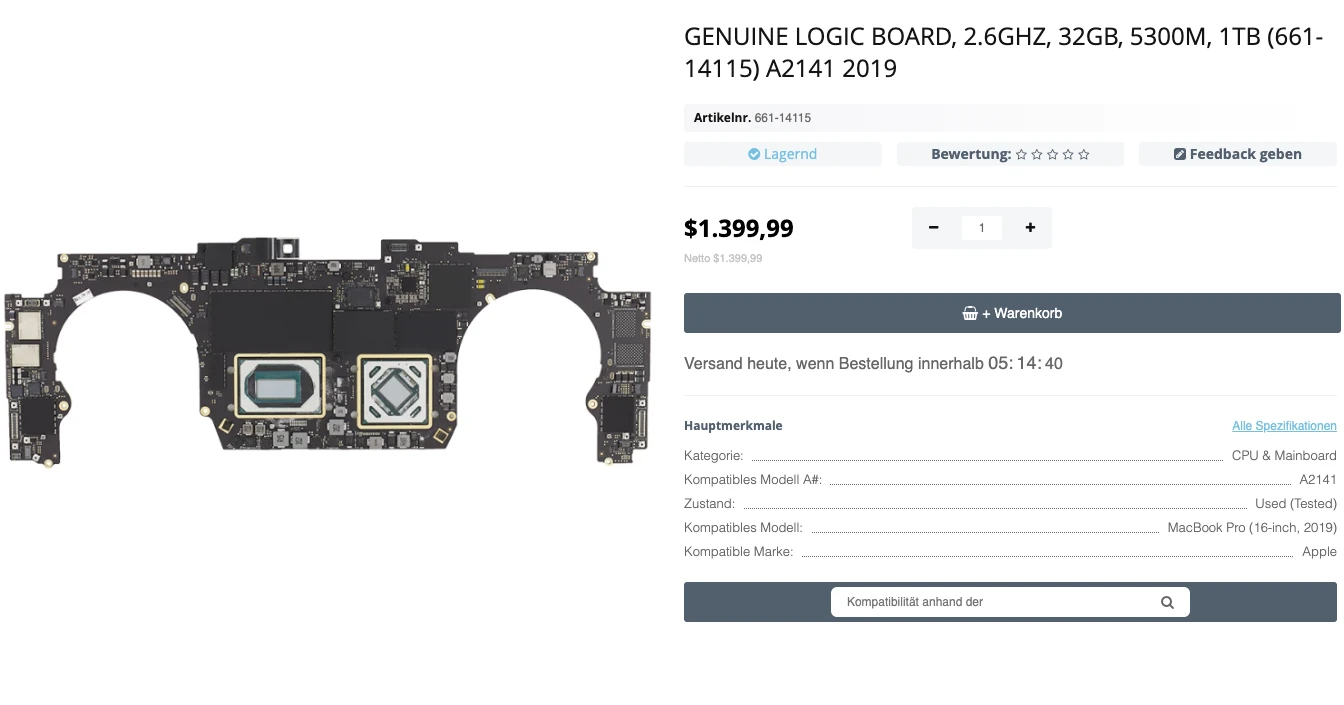1344x705 pixels.
Task: Select the A2141 compatible model value
Action: pyautogui.click(x=1317, y=479)
